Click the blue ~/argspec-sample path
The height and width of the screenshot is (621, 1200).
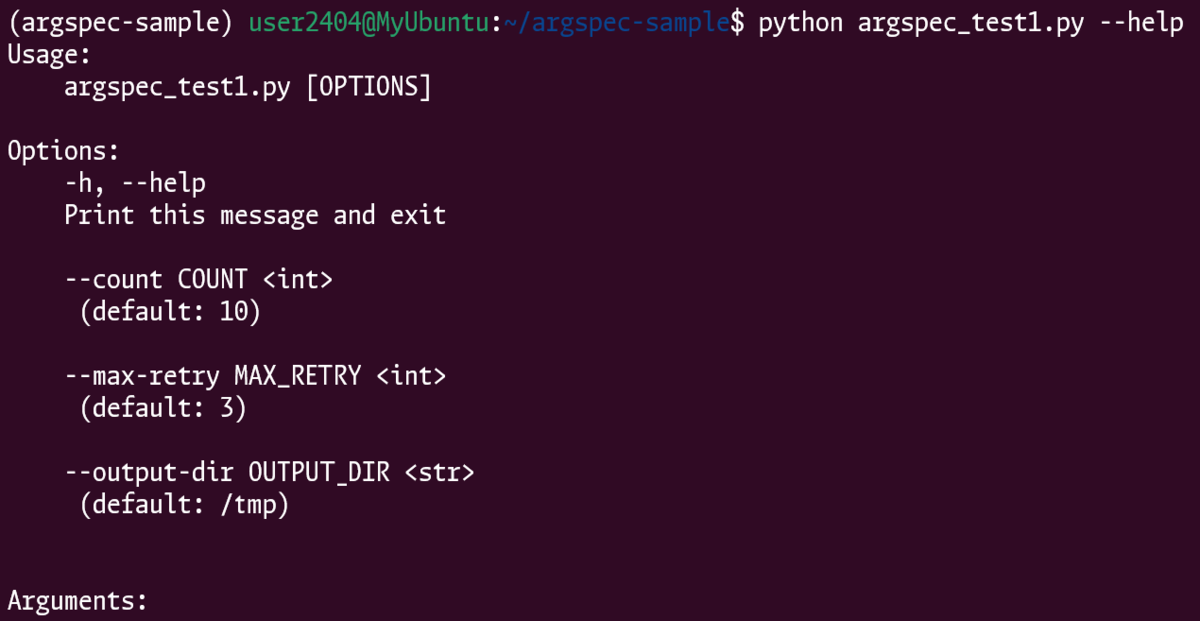616,23
